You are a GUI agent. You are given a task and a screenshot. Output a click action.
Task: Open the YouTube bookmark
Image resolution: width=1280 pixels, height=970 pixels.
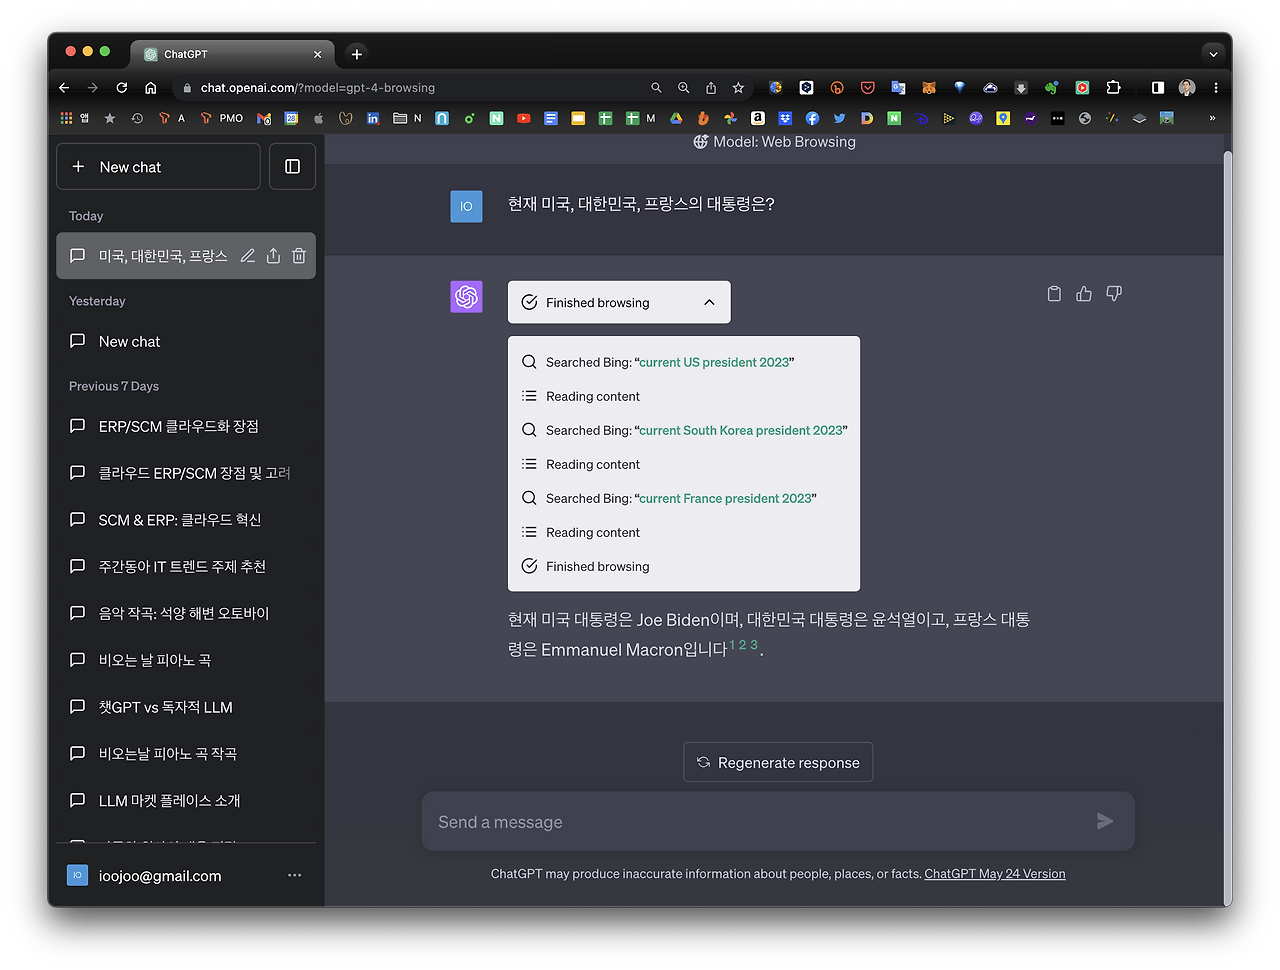(523, 118)
